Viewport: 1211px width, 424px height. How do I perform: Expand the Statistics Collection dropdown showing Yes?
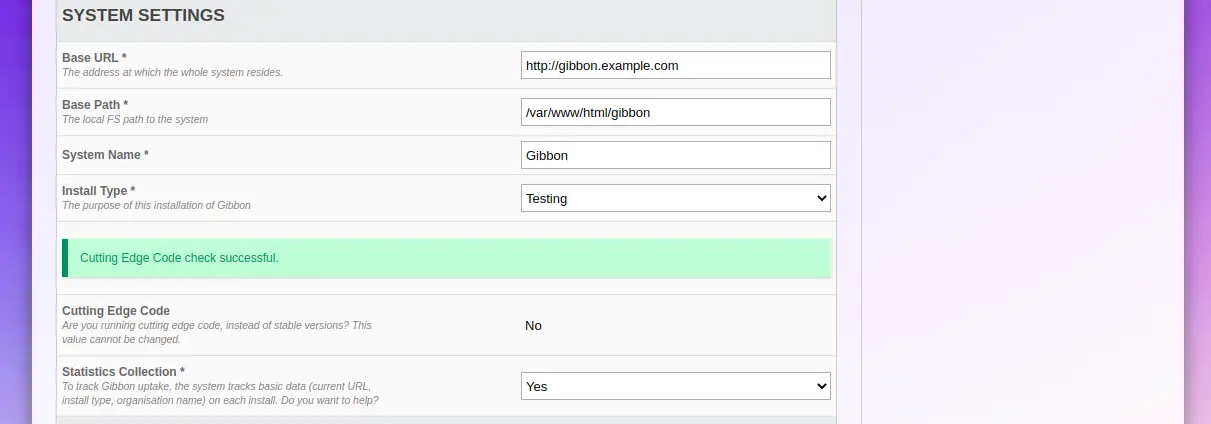pos(676,386)
